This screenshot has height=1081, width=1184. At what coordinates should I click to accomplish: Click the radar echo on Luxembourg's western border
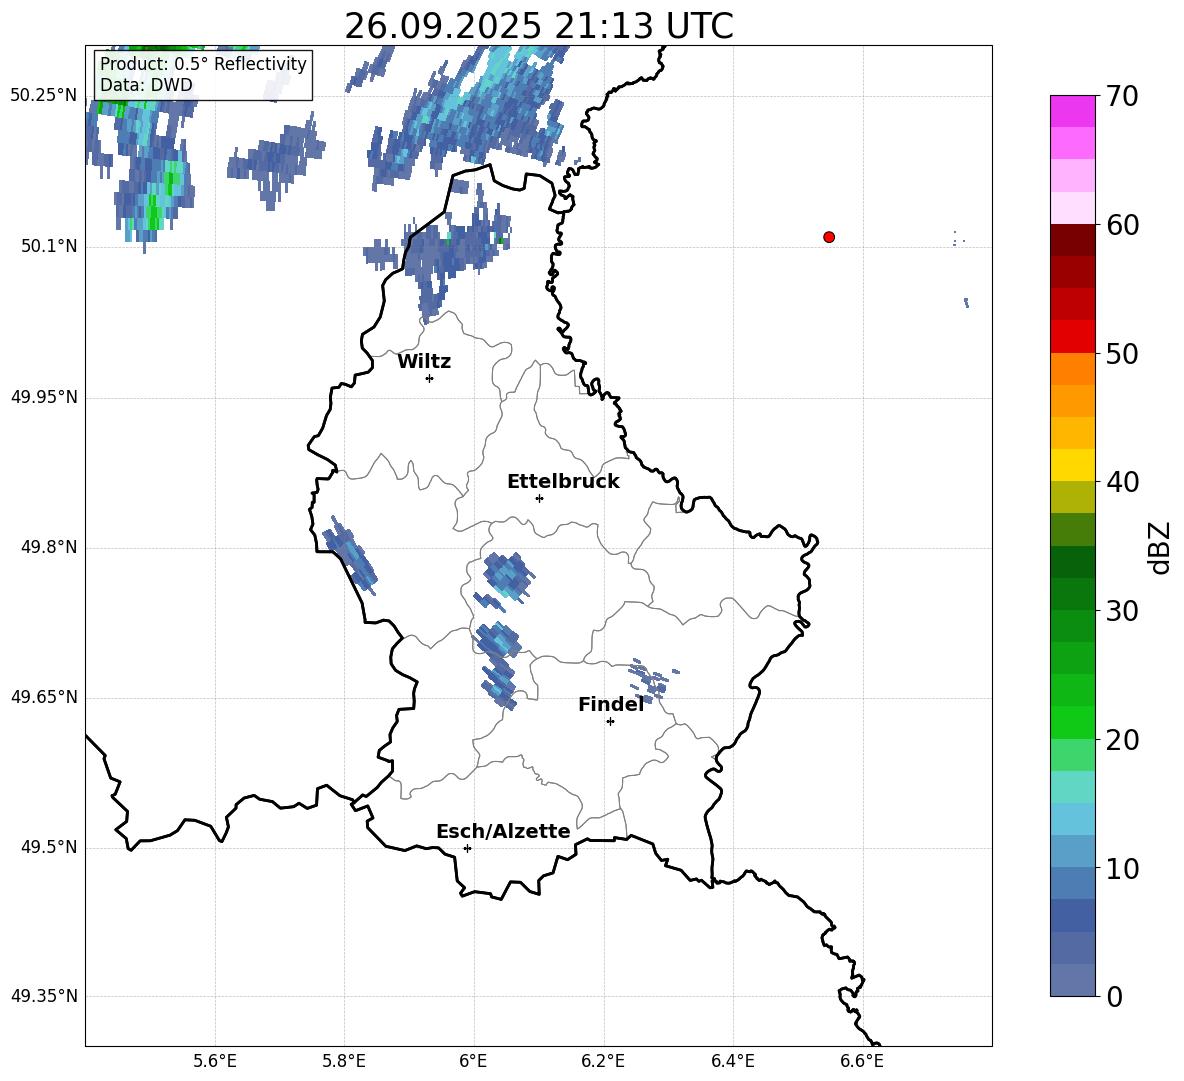pyautogui.click(x=350, y=555)
